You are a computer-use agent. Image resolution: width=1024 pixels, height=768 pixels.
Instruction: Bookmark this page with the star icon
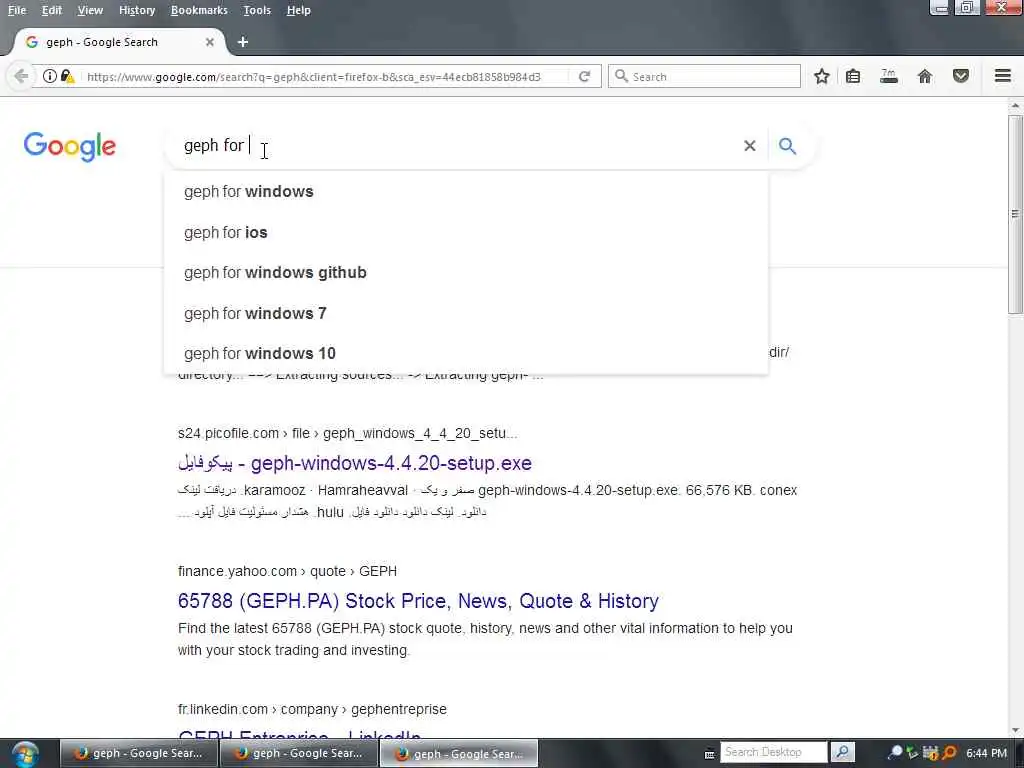point(822,76)
